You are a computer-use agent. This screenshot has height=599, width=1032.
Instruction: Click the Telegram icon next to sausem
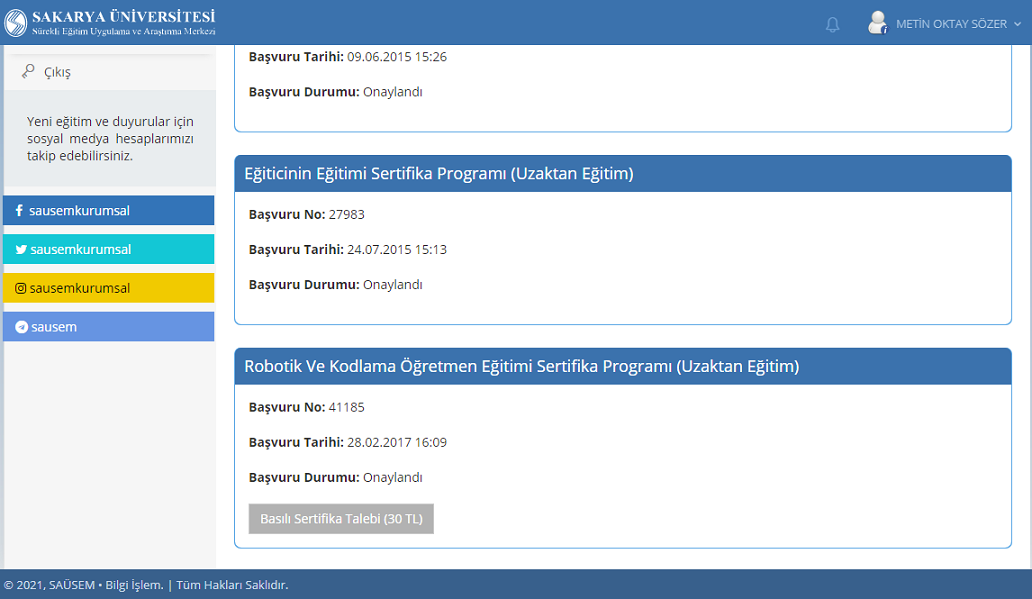pos(22,327)
